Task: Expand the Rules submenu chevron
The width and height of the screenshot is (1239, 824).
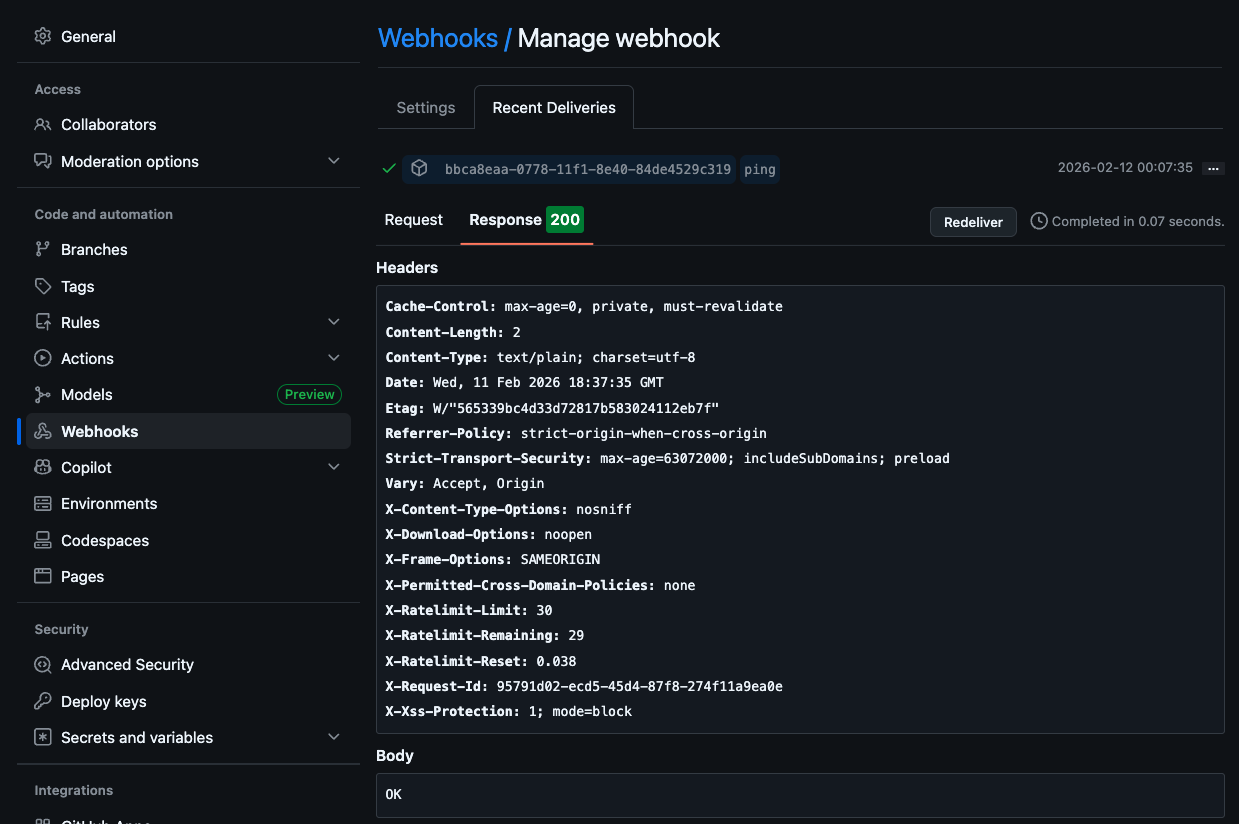Action: pos(334,323)
